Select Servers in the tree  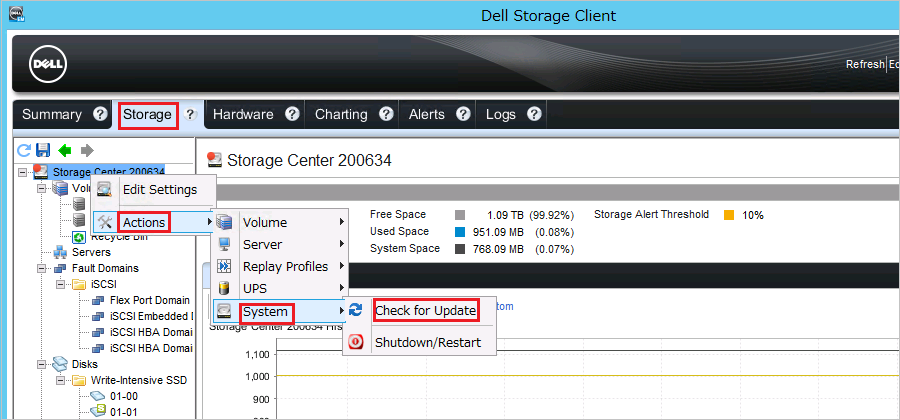click(91, 252)
